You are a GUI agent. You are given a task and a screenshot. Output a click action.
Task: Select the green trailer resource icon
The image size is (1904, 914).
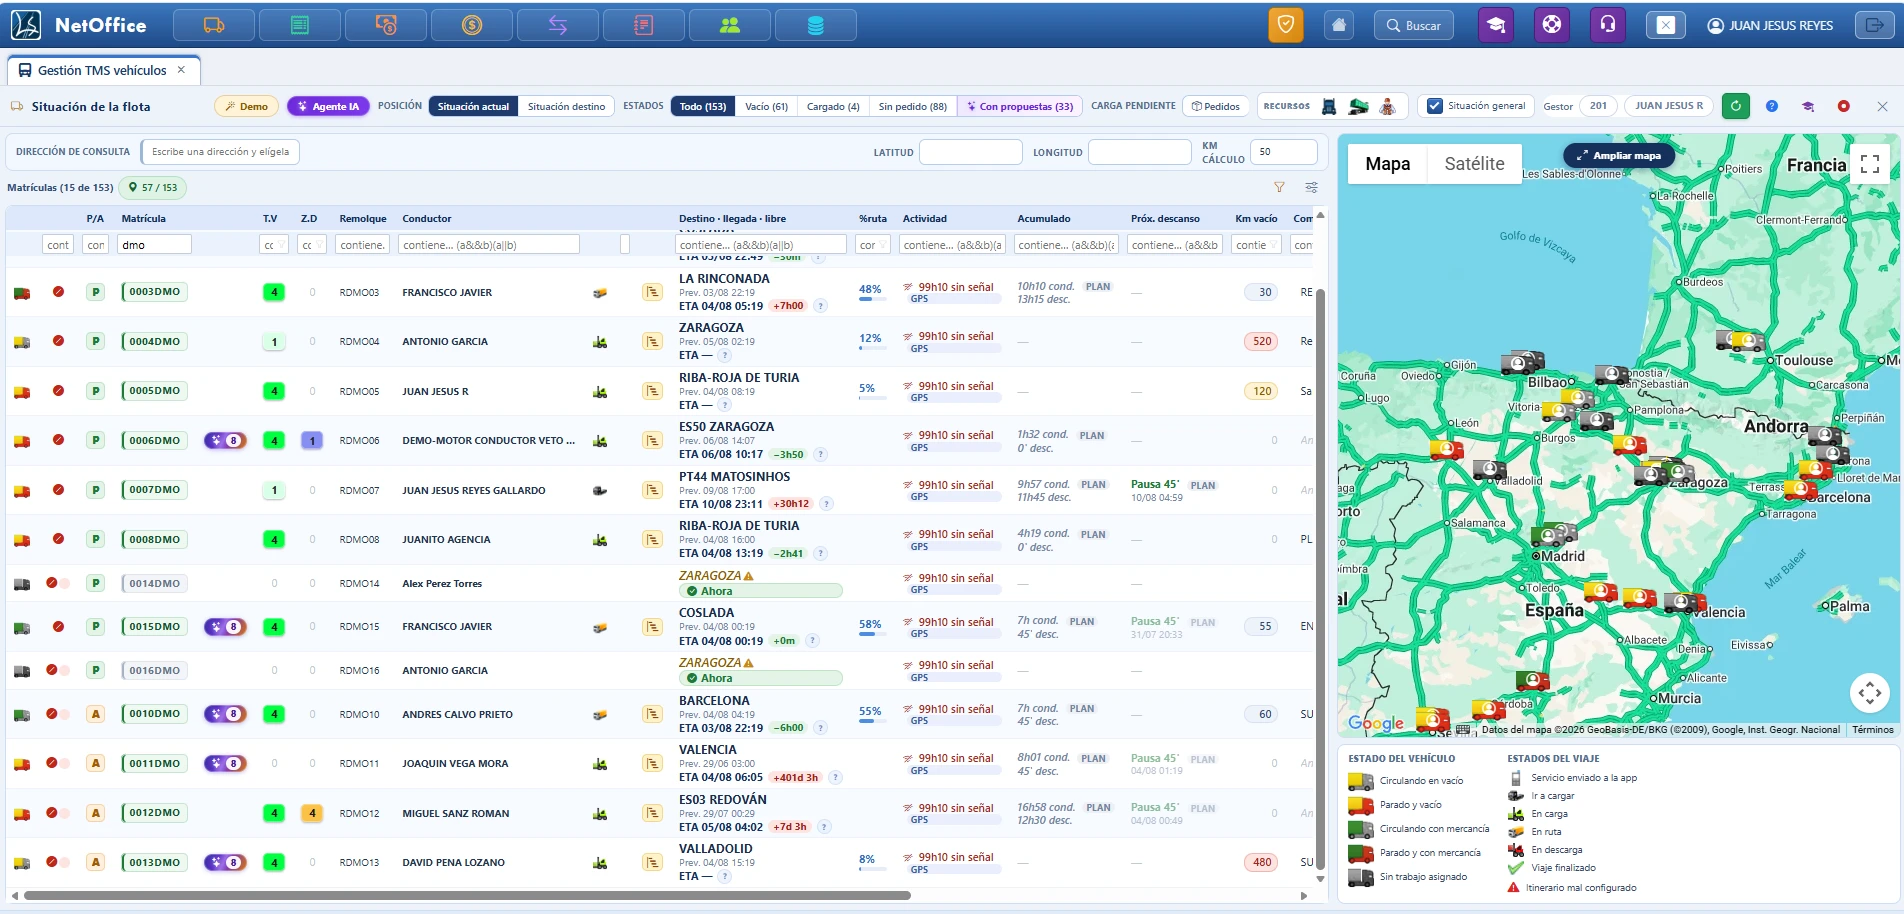pyautogui.click(x=1358, y=106)
